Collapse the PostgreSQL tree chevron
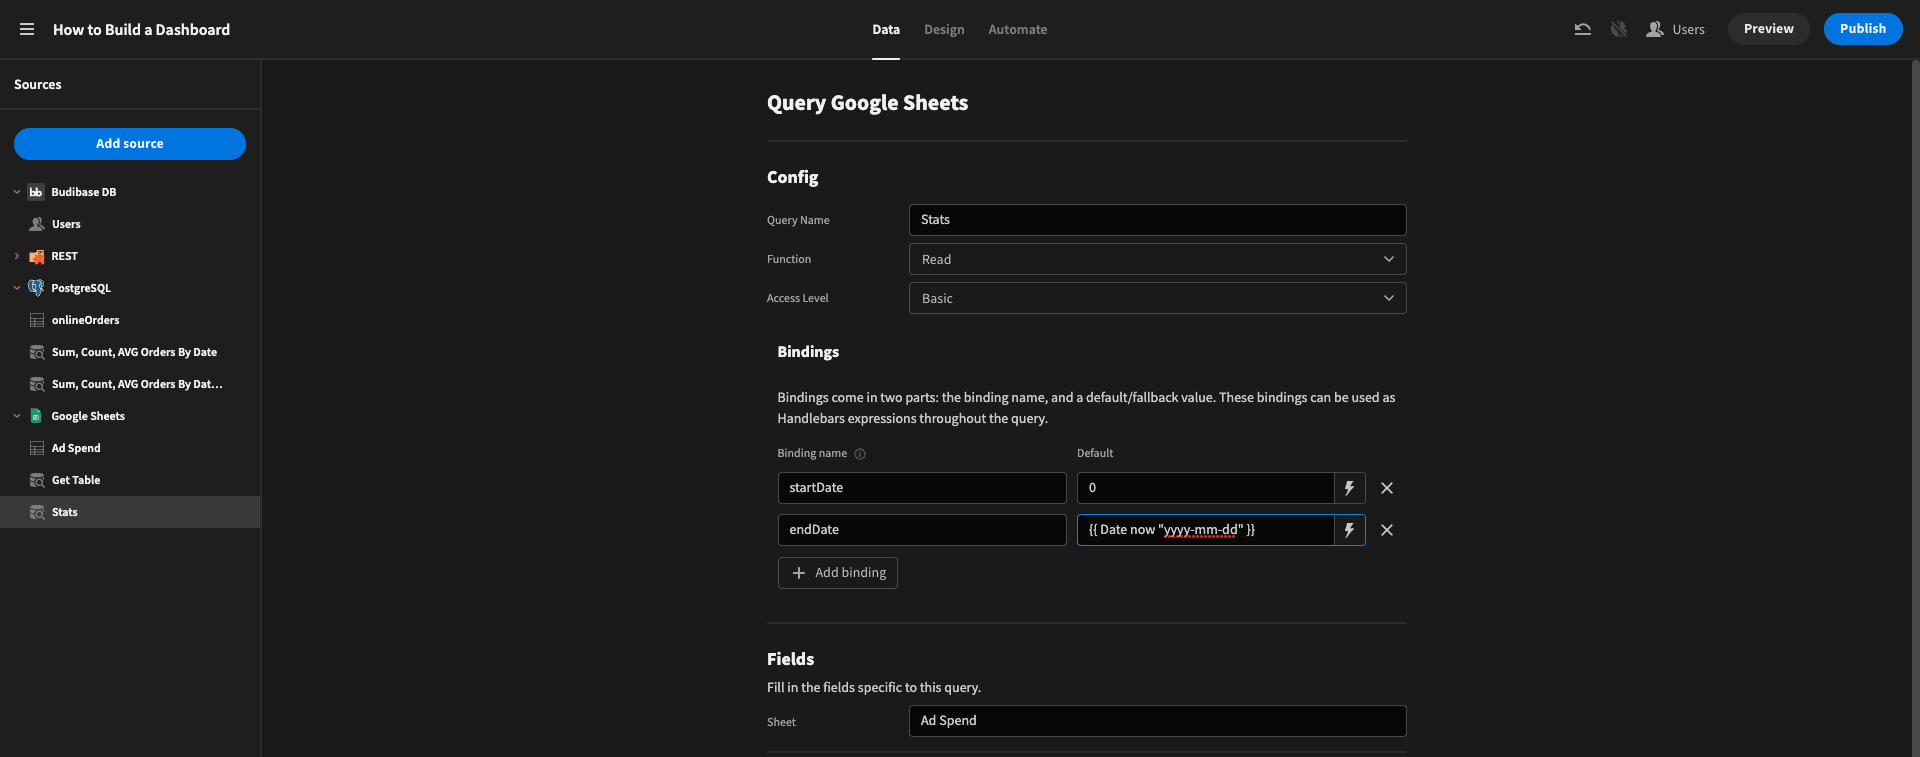The image size is (1920, 757). pos(17,288)
